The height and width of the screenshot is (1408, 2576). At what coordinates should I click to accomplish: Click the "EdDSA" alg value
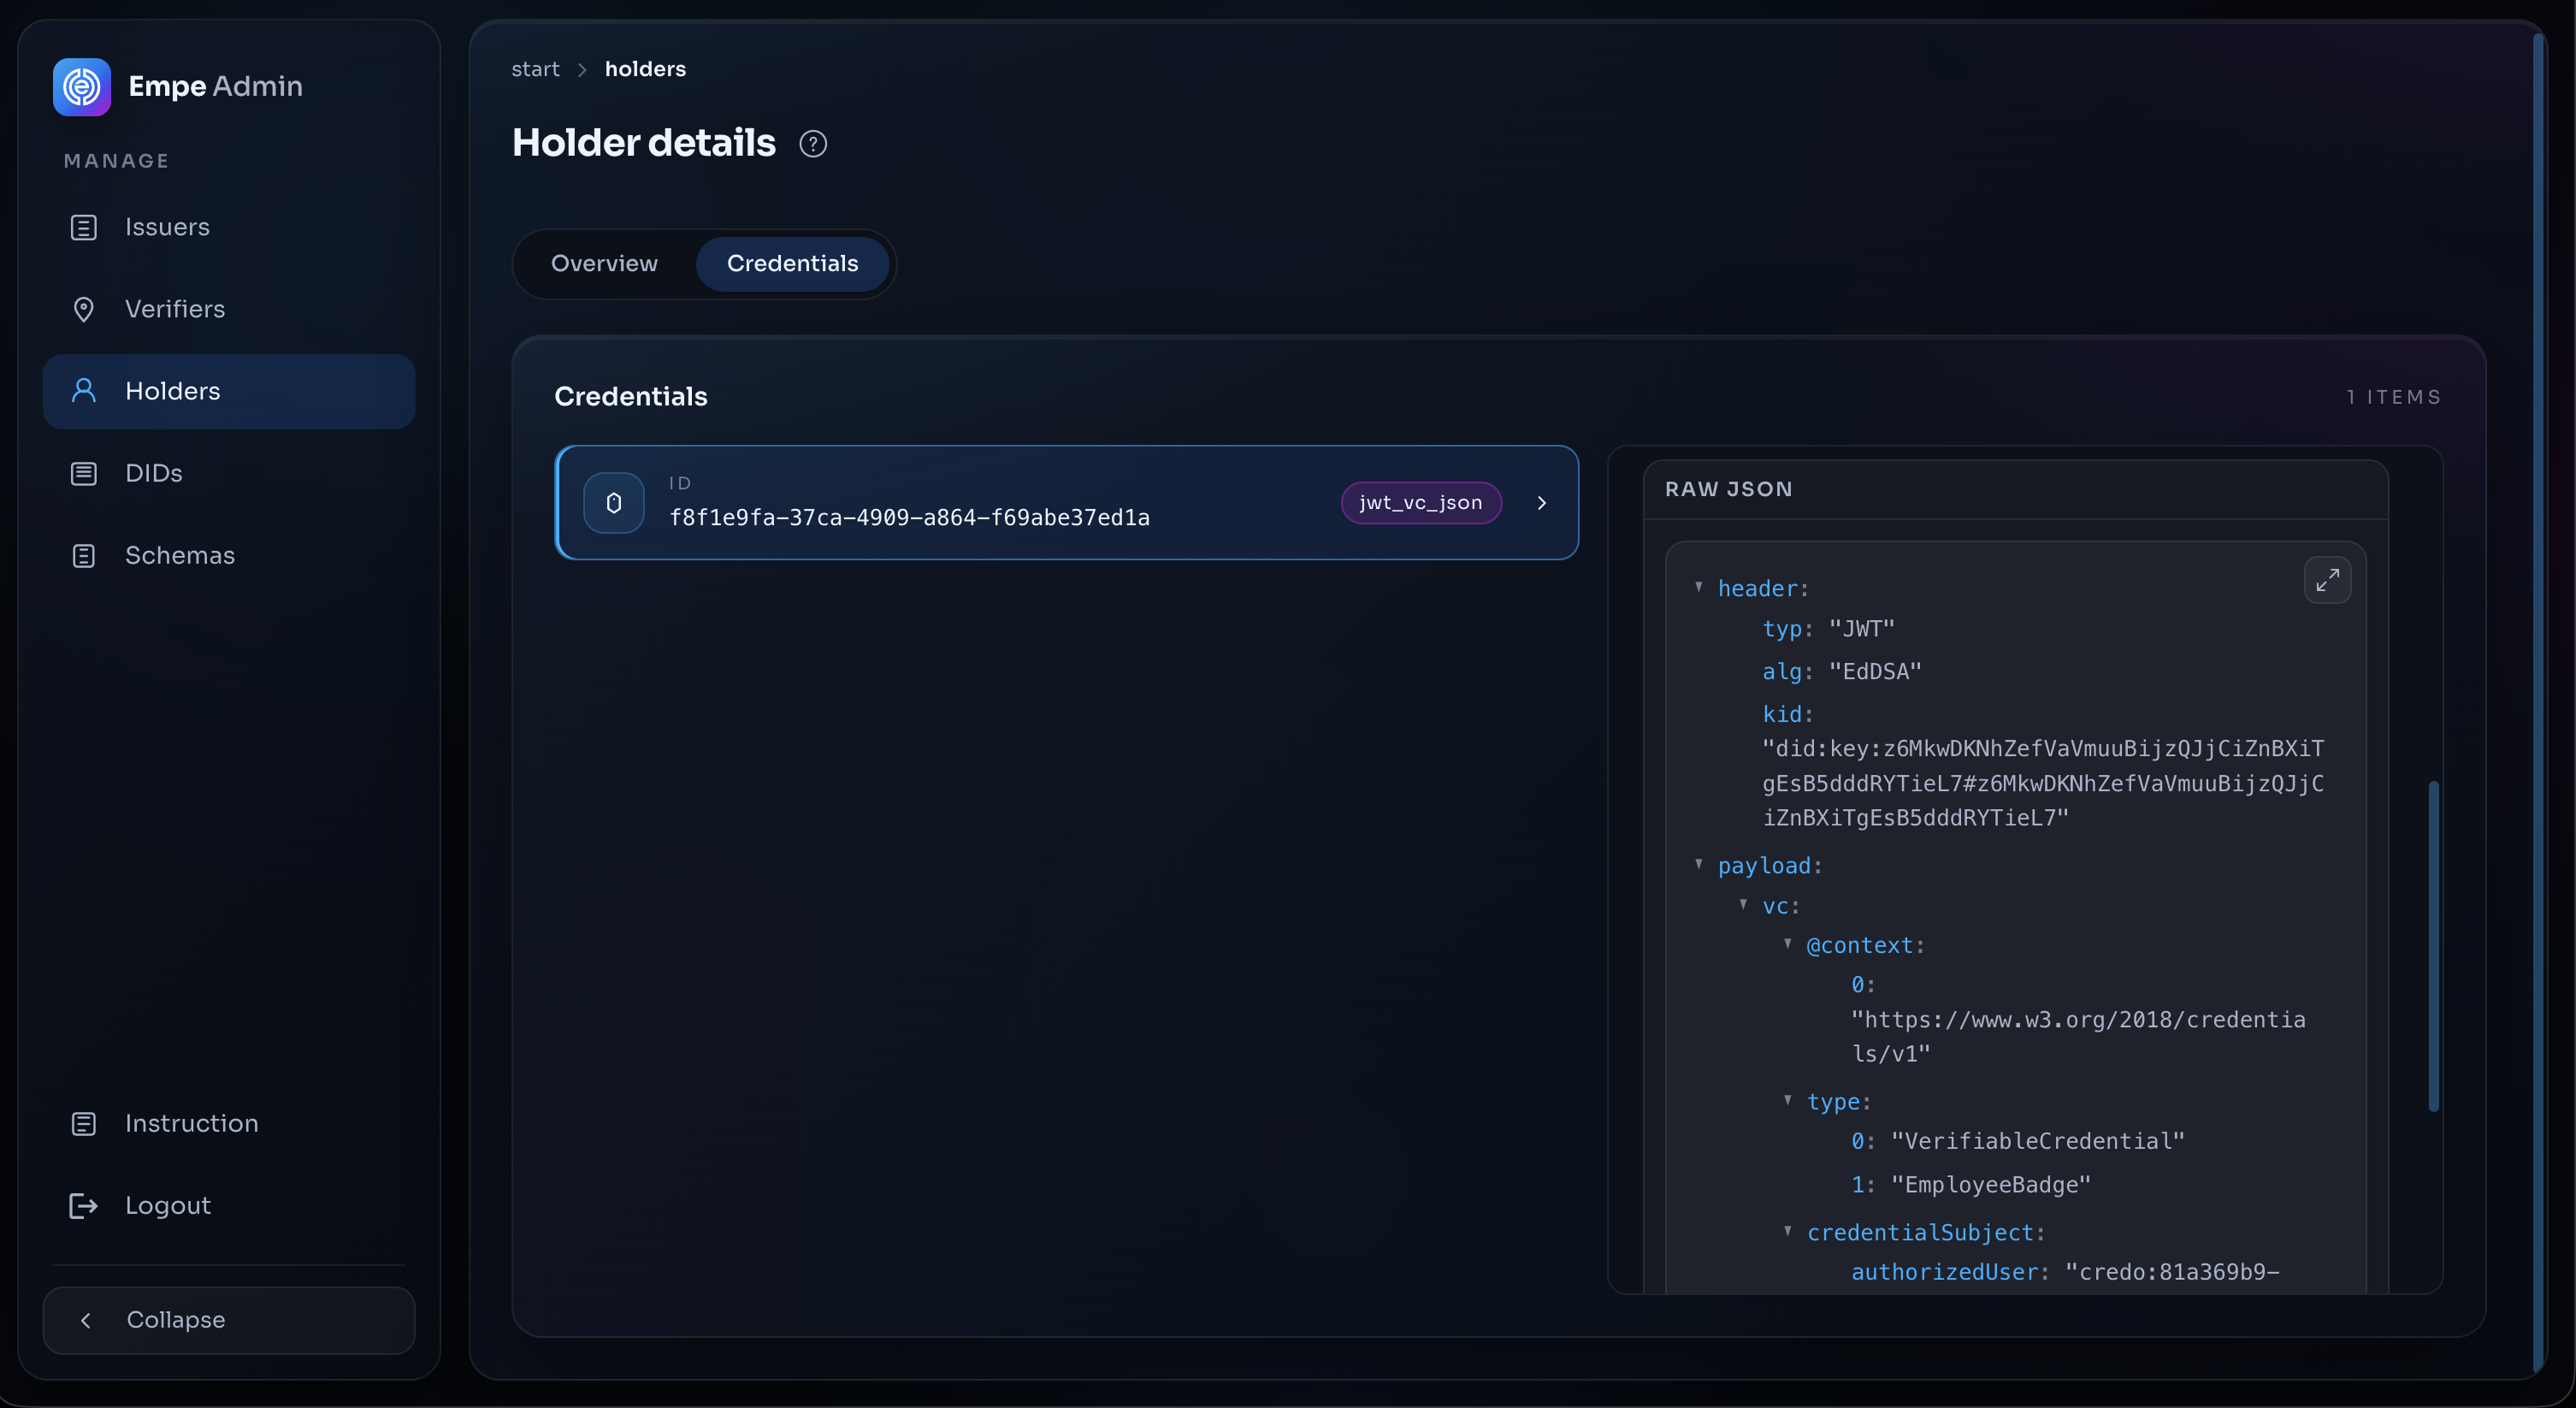tap(1875, 671)
